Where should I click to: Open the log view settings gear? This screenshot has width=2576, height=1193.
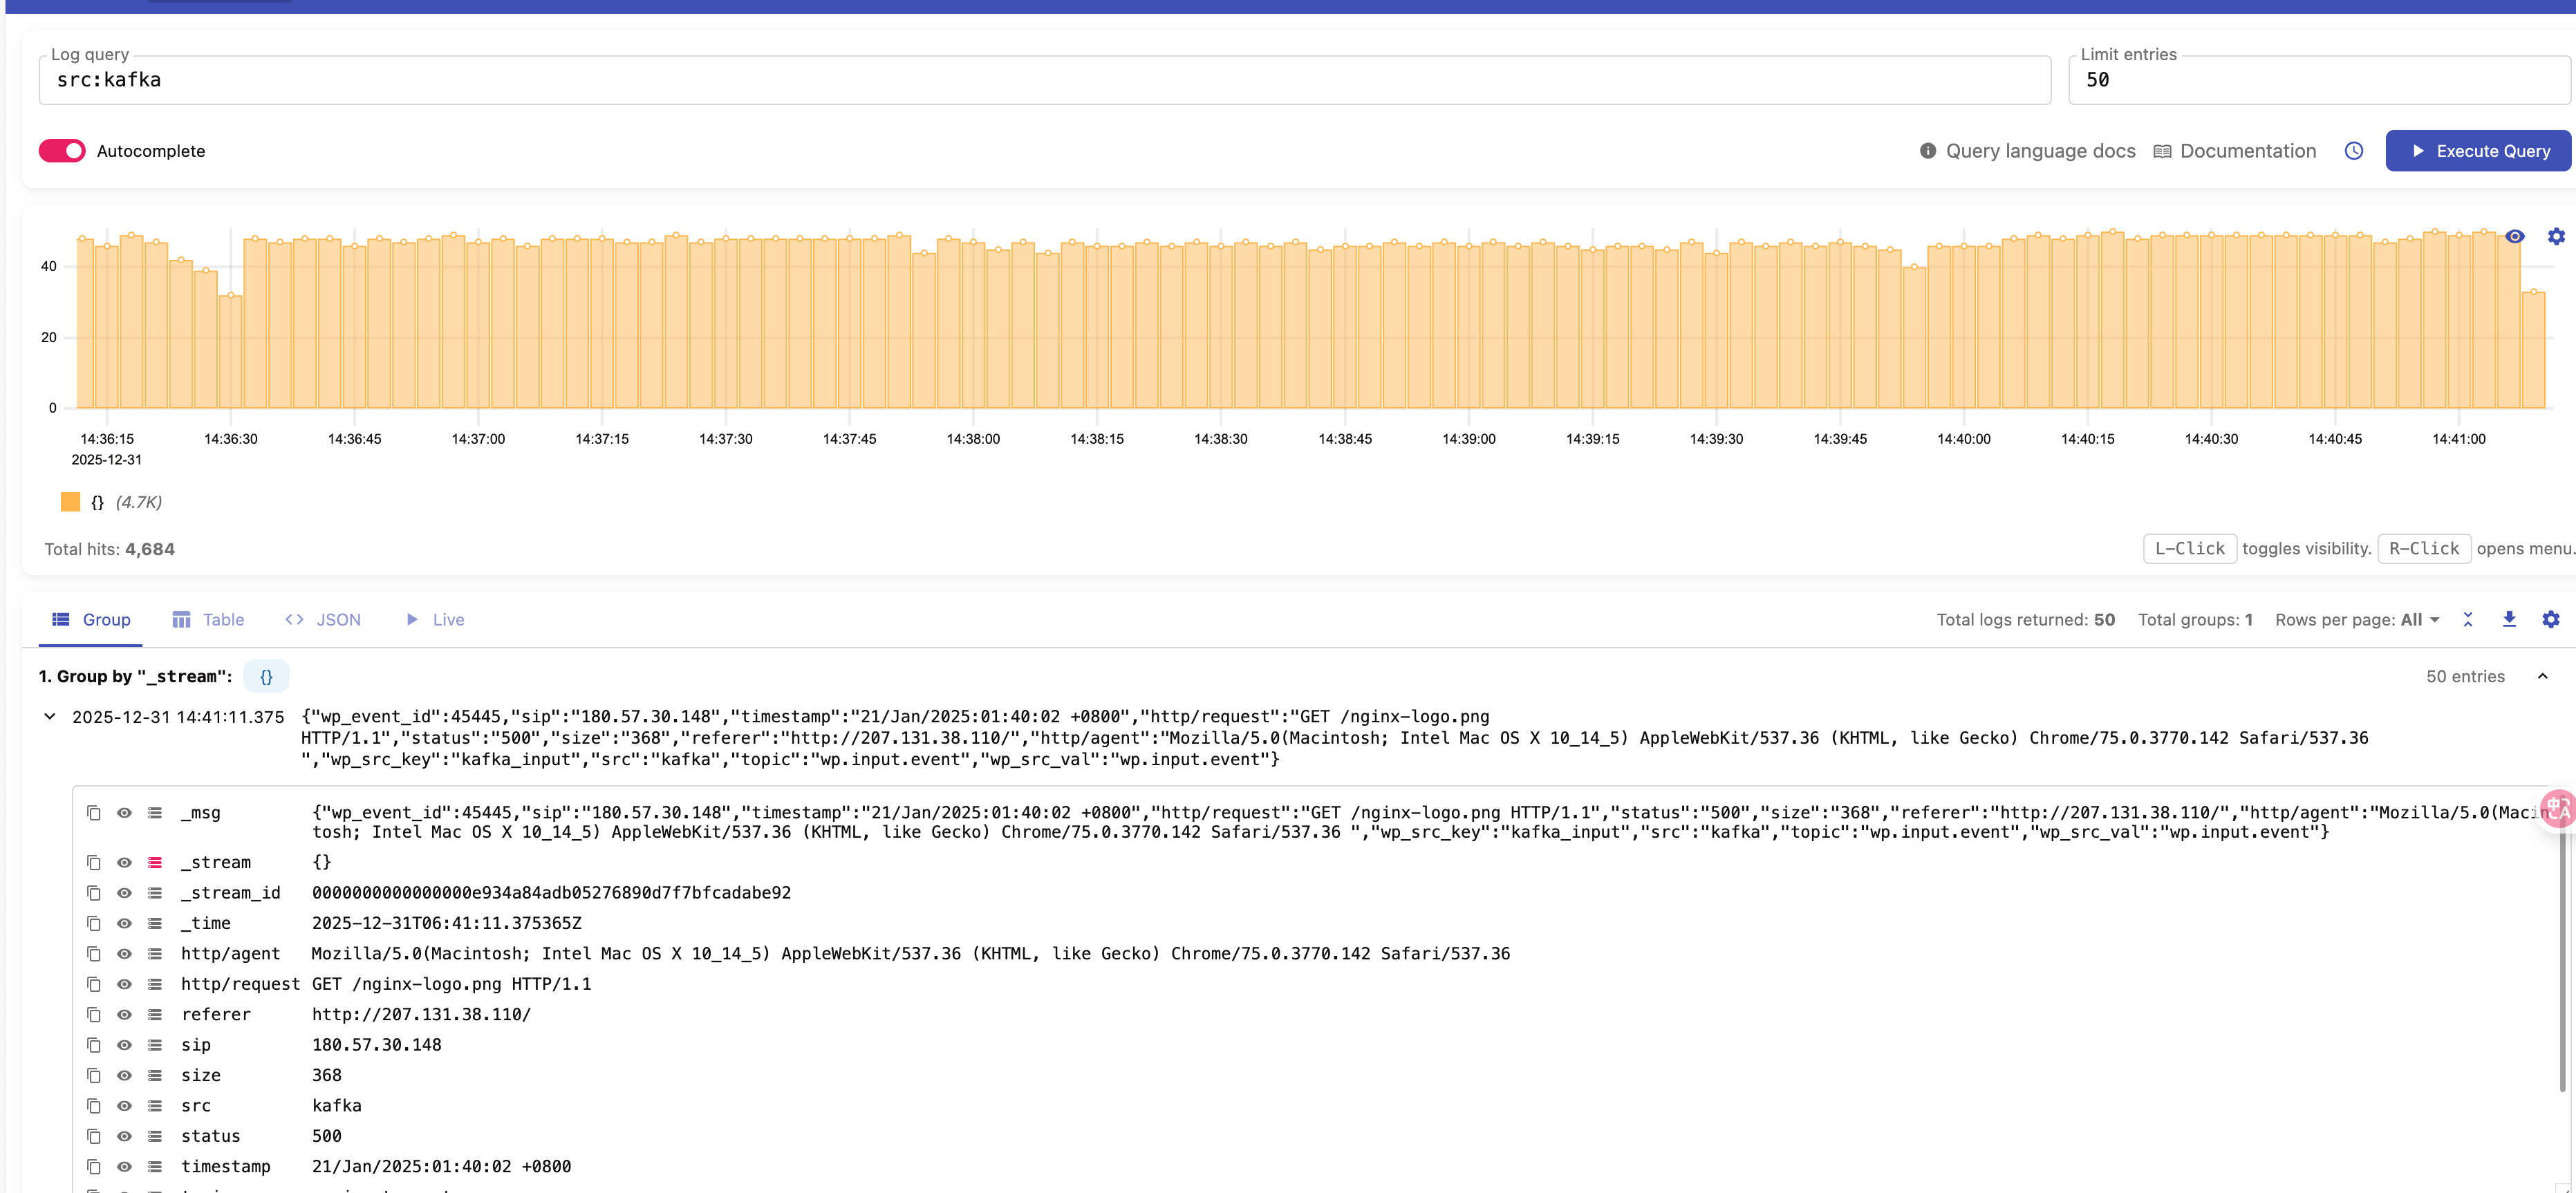[2550, 619]
